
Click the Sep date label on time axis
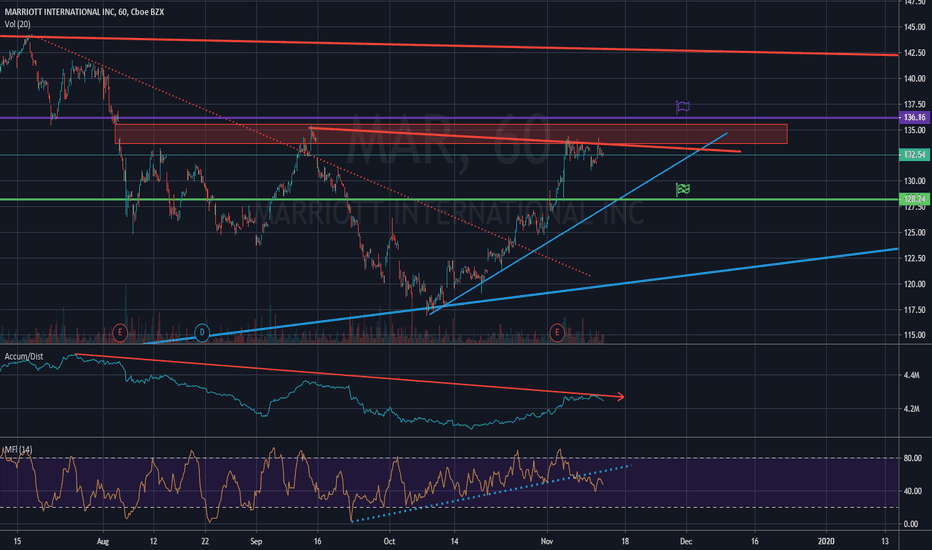(x=256, y=541)
